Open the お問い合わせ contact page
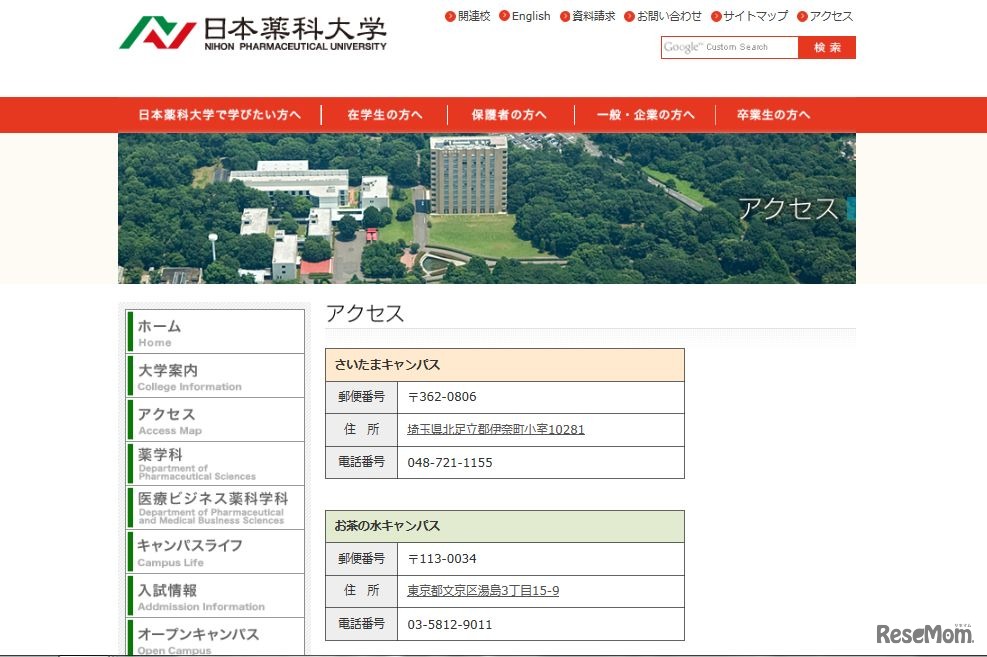Screen dimensions: 987x657 coord(667,16)
